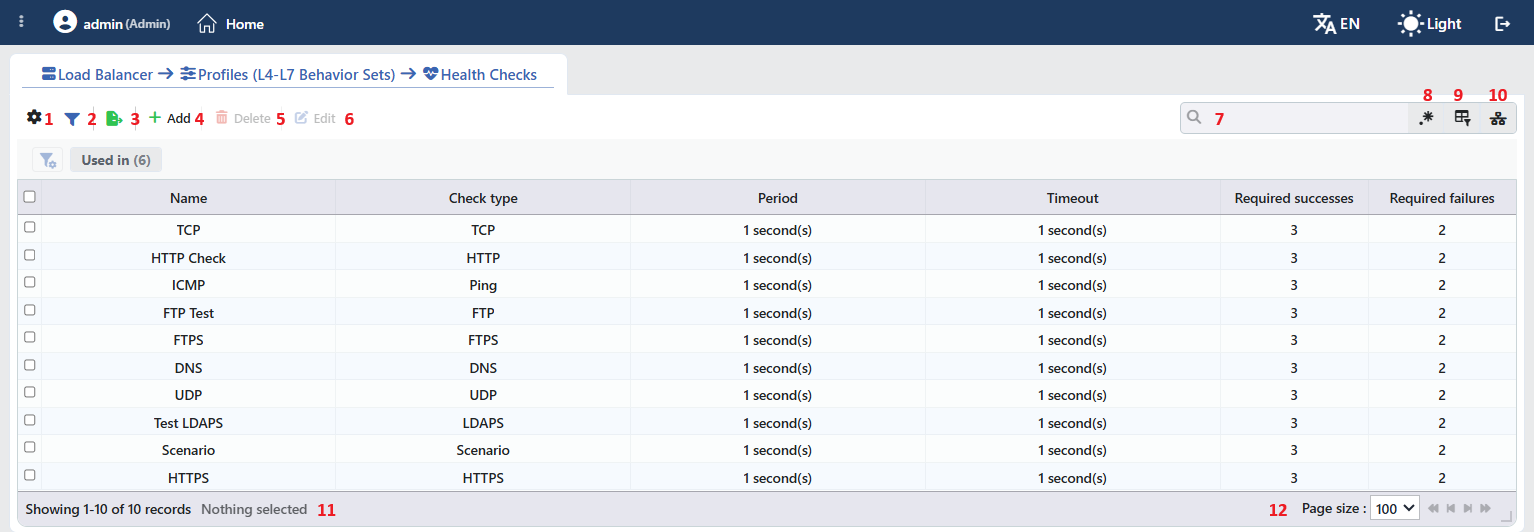Screen dimensions: 1534x532
Task: Click the Home house icon
Action: [x=207, y=23]
